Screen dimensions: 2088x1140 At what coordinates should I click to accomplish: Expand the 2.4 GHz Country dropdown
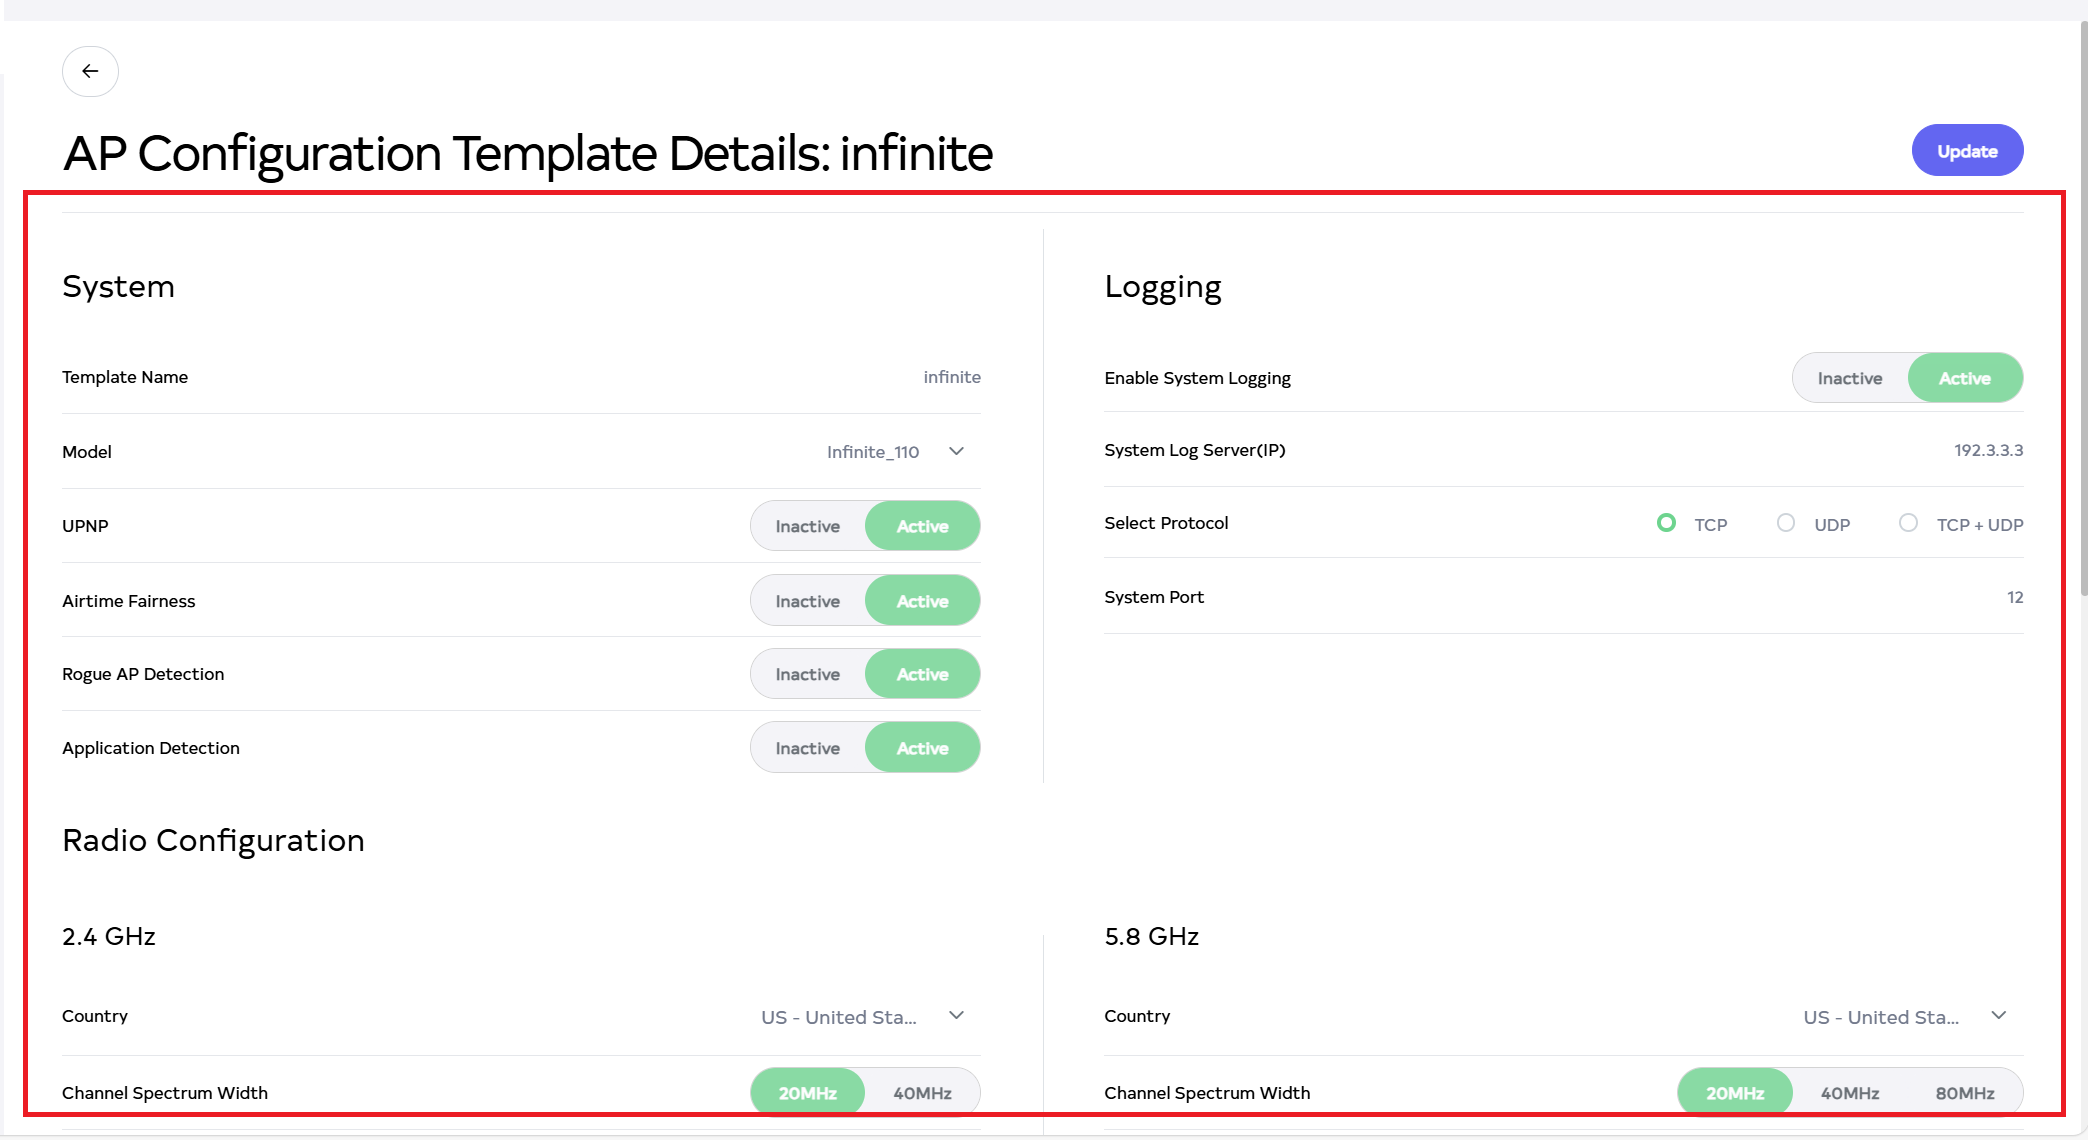956,1016
